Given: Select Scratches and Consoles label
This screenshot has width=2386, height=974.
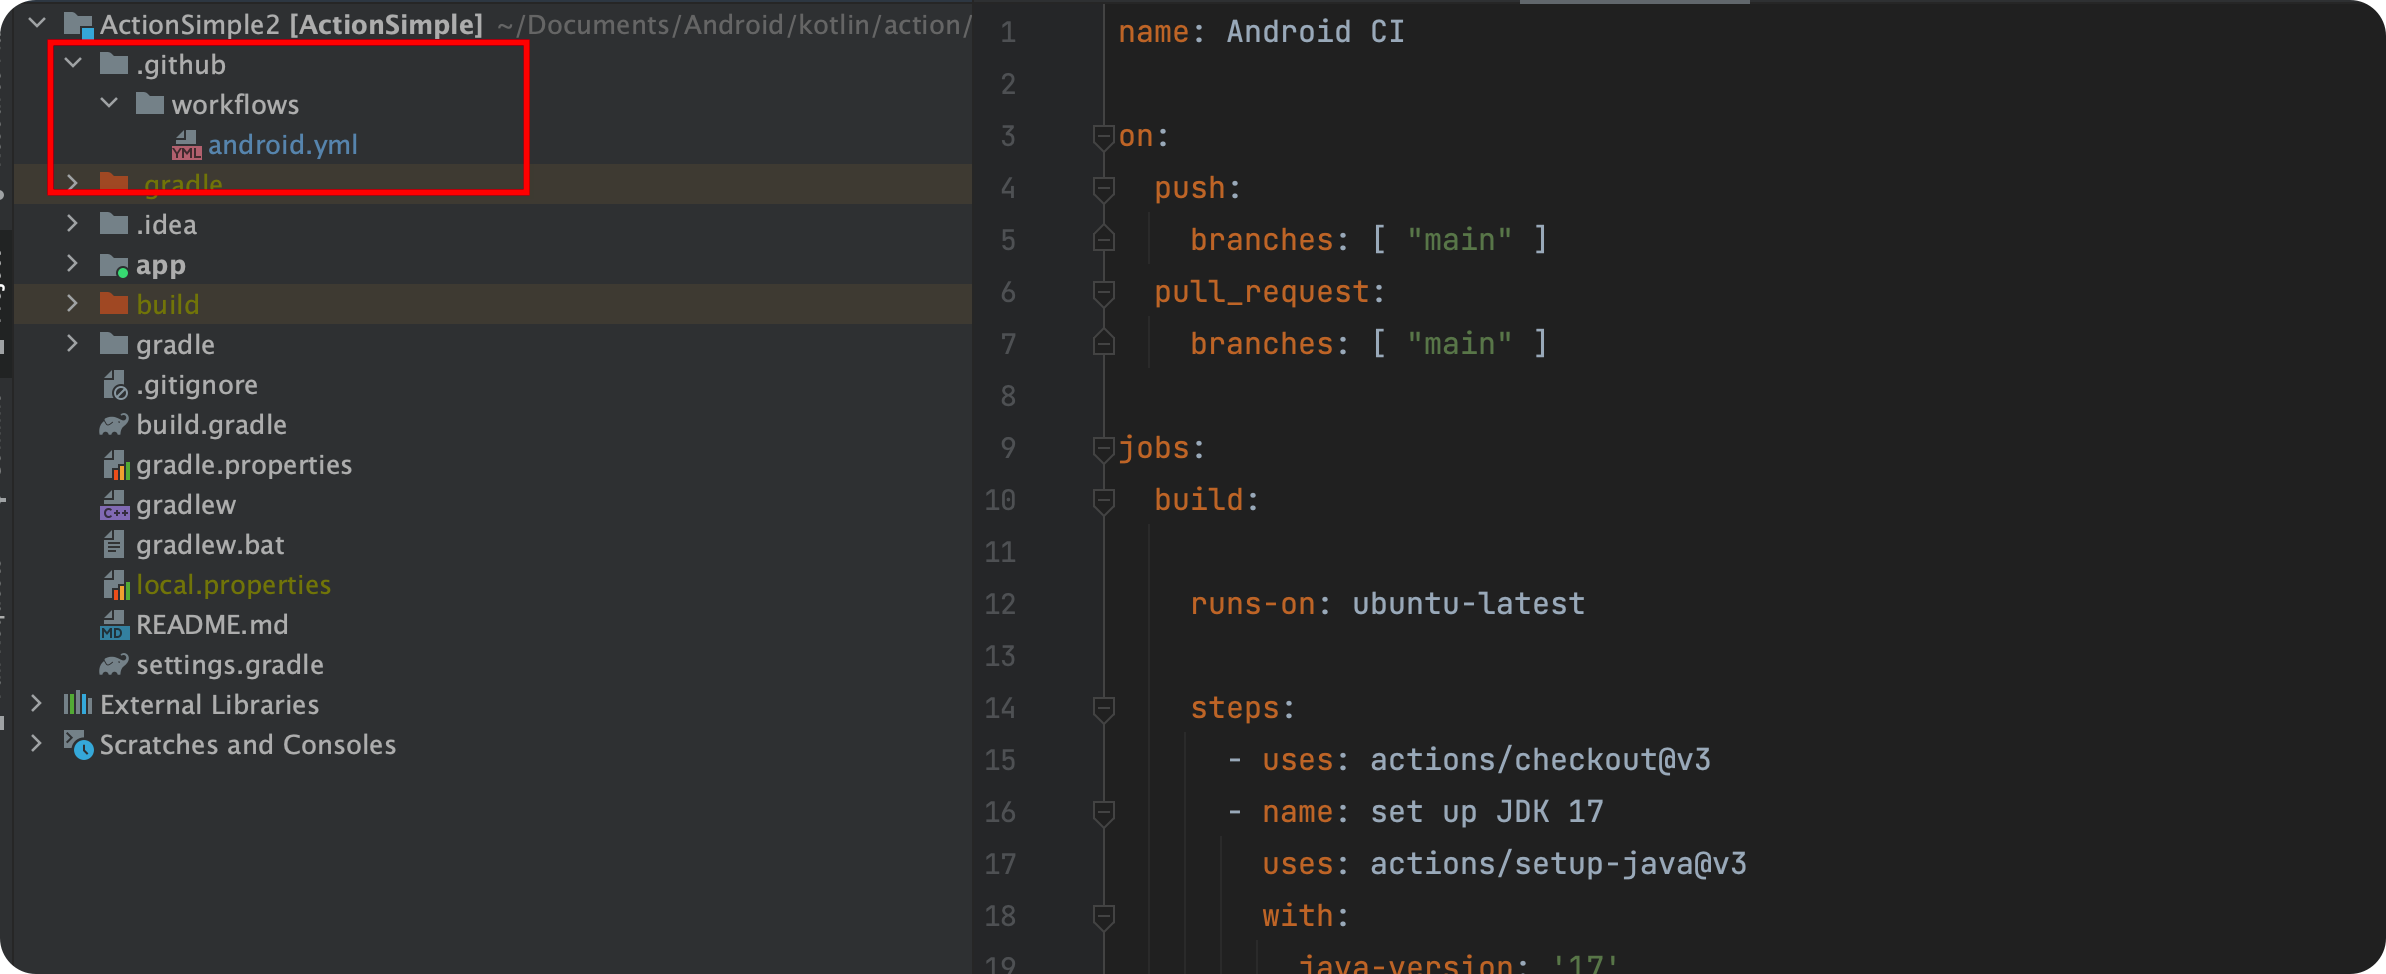Looking at the screenshot, I should click(248, 745).
